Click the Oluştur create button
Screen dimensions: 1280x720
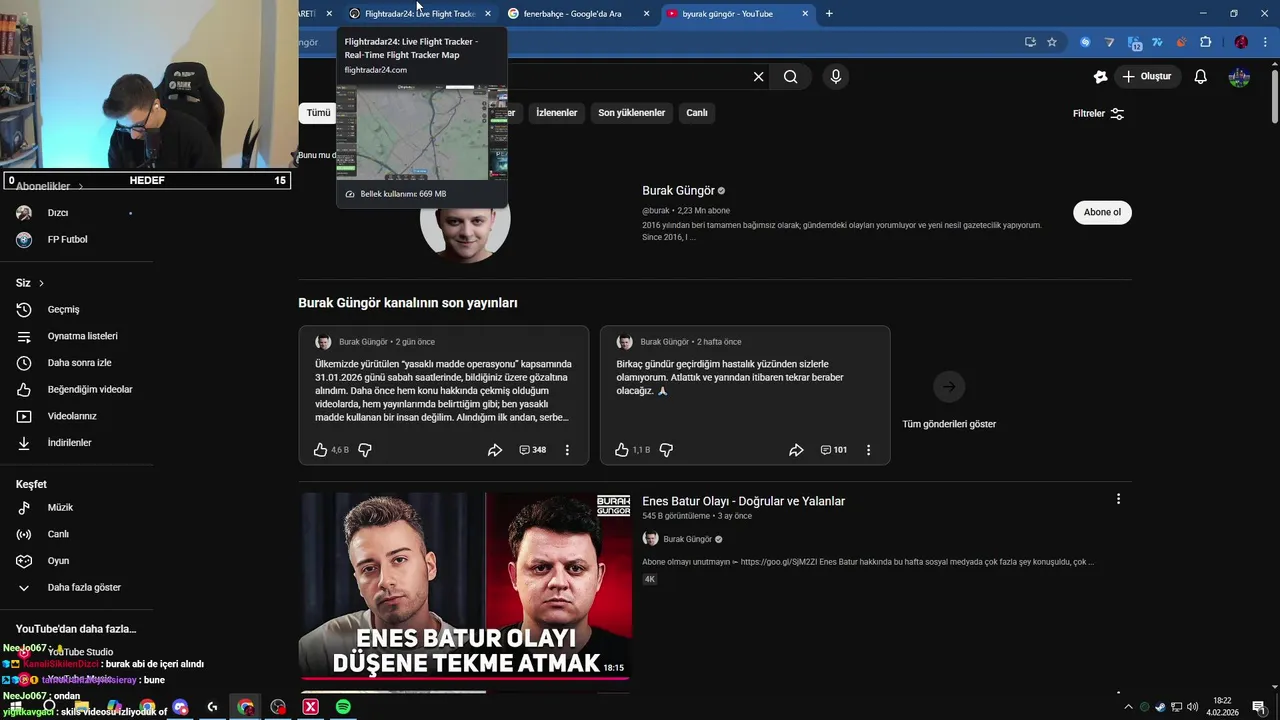click(1147, 77)
